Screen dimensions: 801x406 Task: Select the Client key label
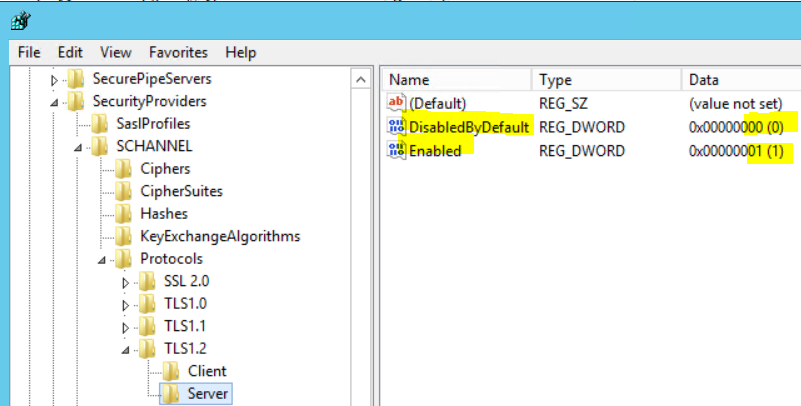coord(207,371)
